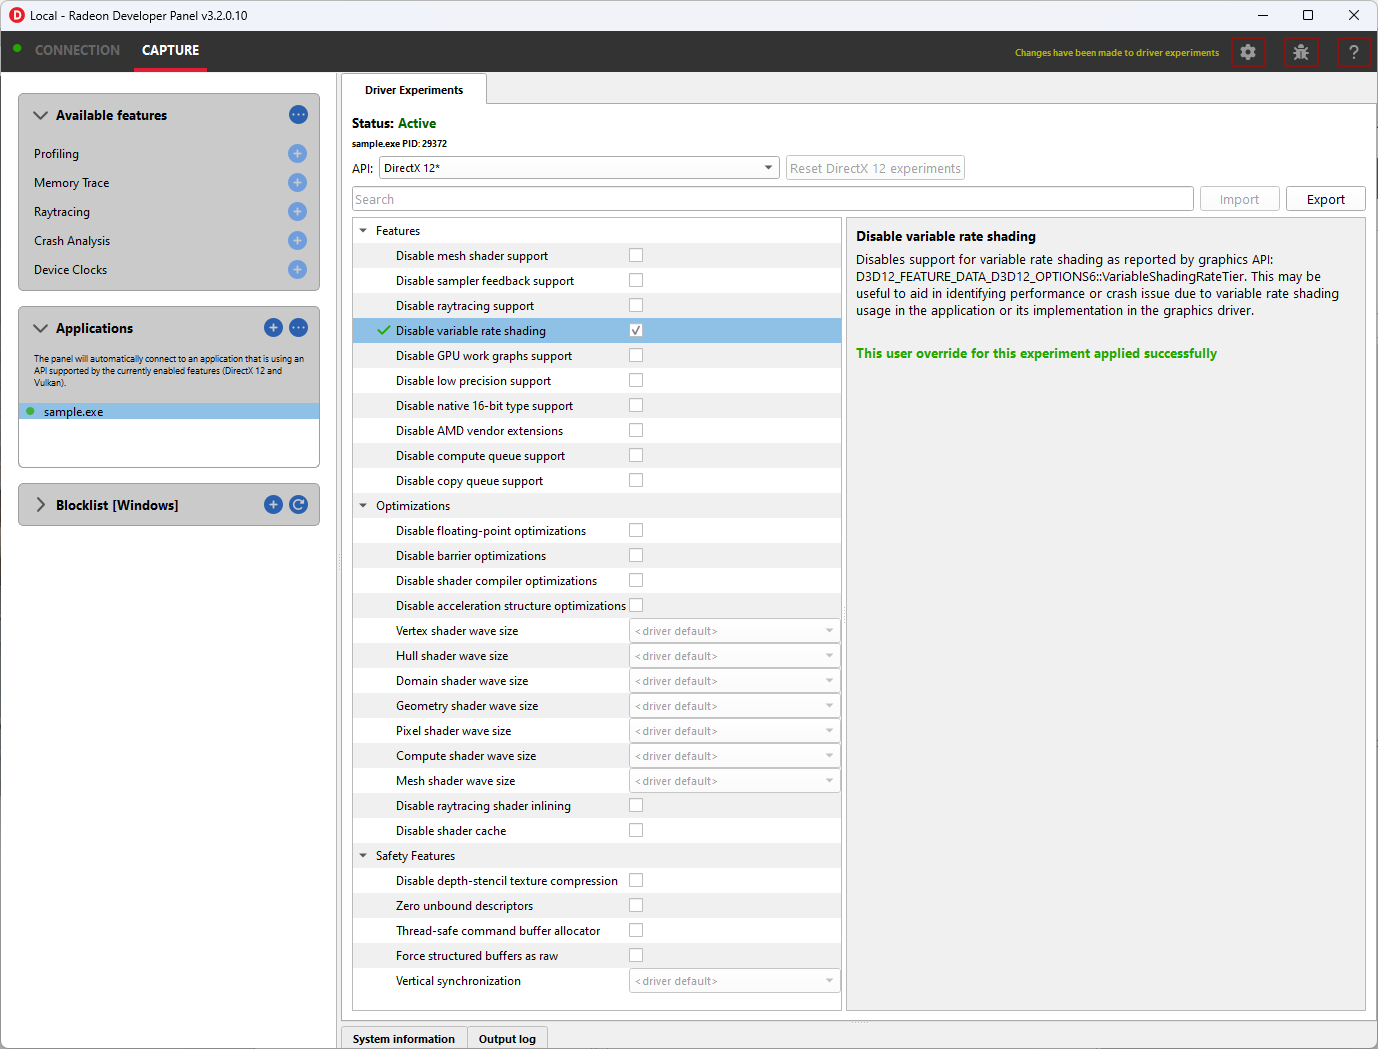This screenshot has width=1378, height=1049.
Task: Open the bug report tool
Action: click(x=1301, y=52)
